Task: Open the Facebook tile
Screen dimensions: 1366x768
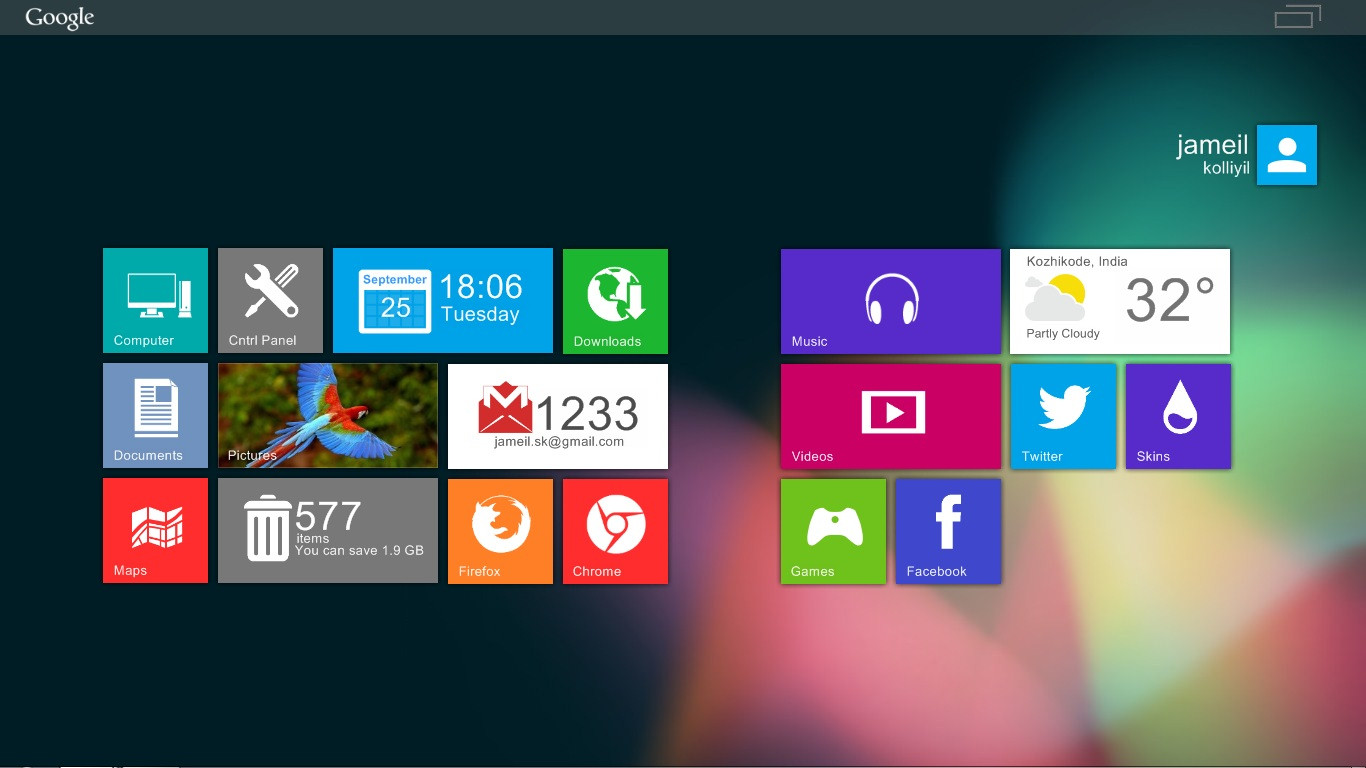Action: tap(948, 531)
